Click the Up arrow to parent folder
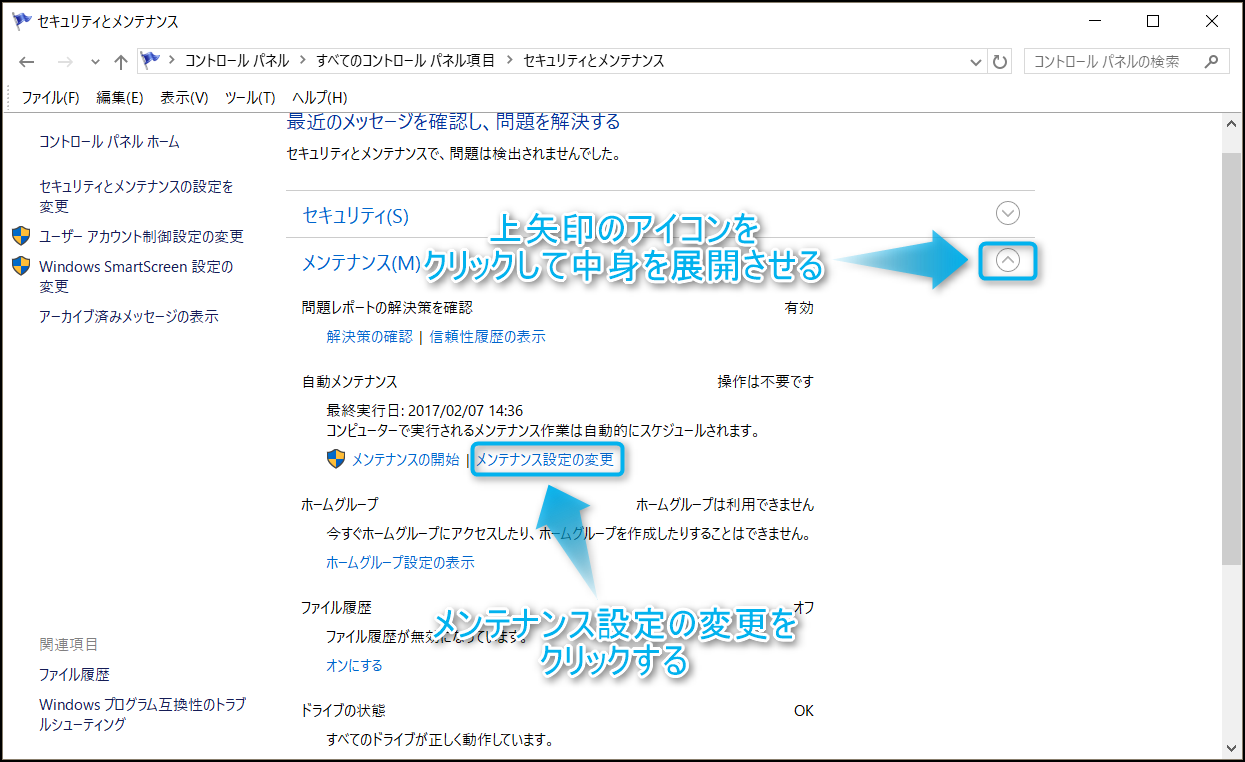Image resolution: width=1245 pixels, height=762 pixels. click(x=121, y=62)
